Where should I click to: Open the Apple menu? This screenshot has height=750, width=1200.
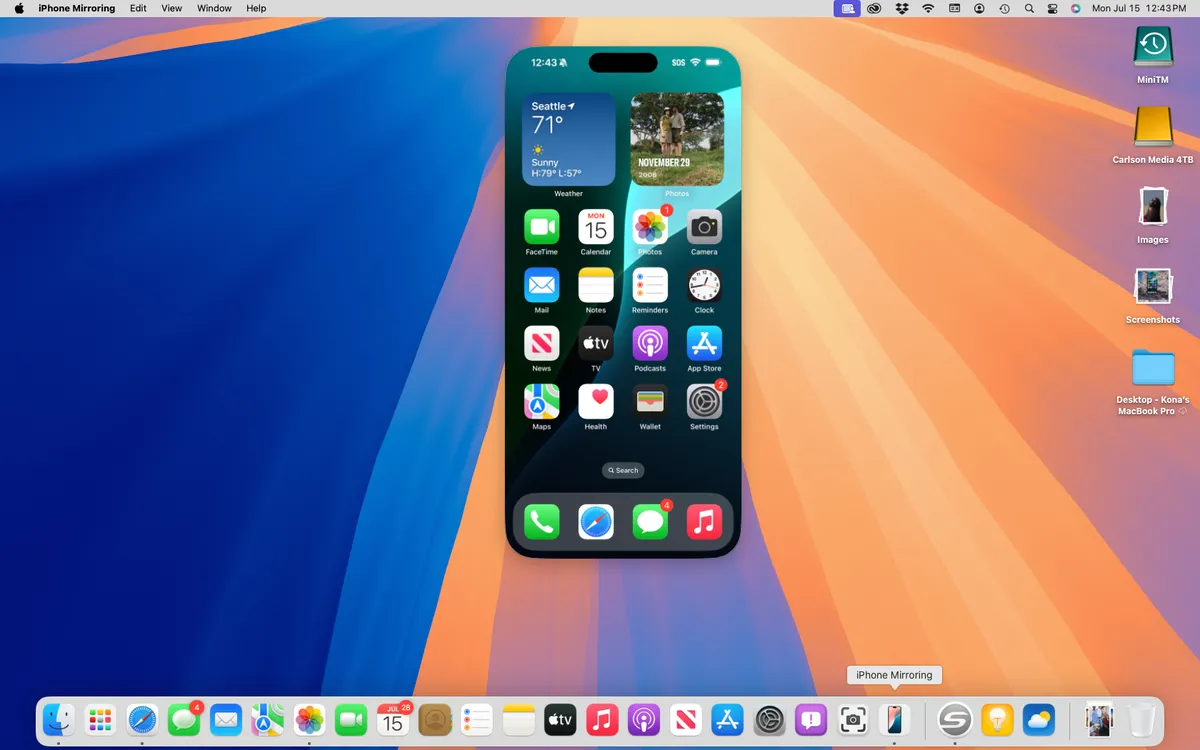(x=19, y=8)
